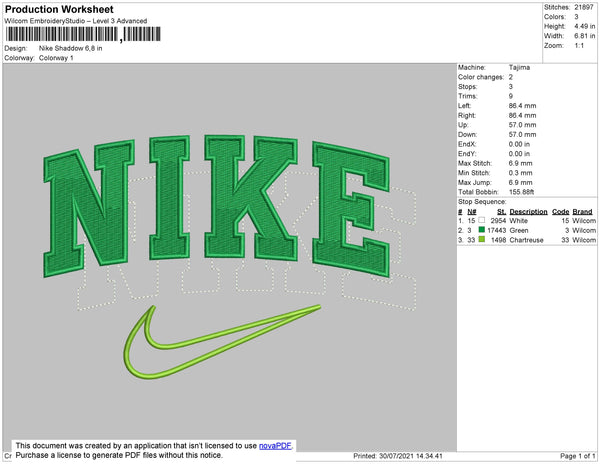Click the machine value 'Tajima'

pos(519,67)
